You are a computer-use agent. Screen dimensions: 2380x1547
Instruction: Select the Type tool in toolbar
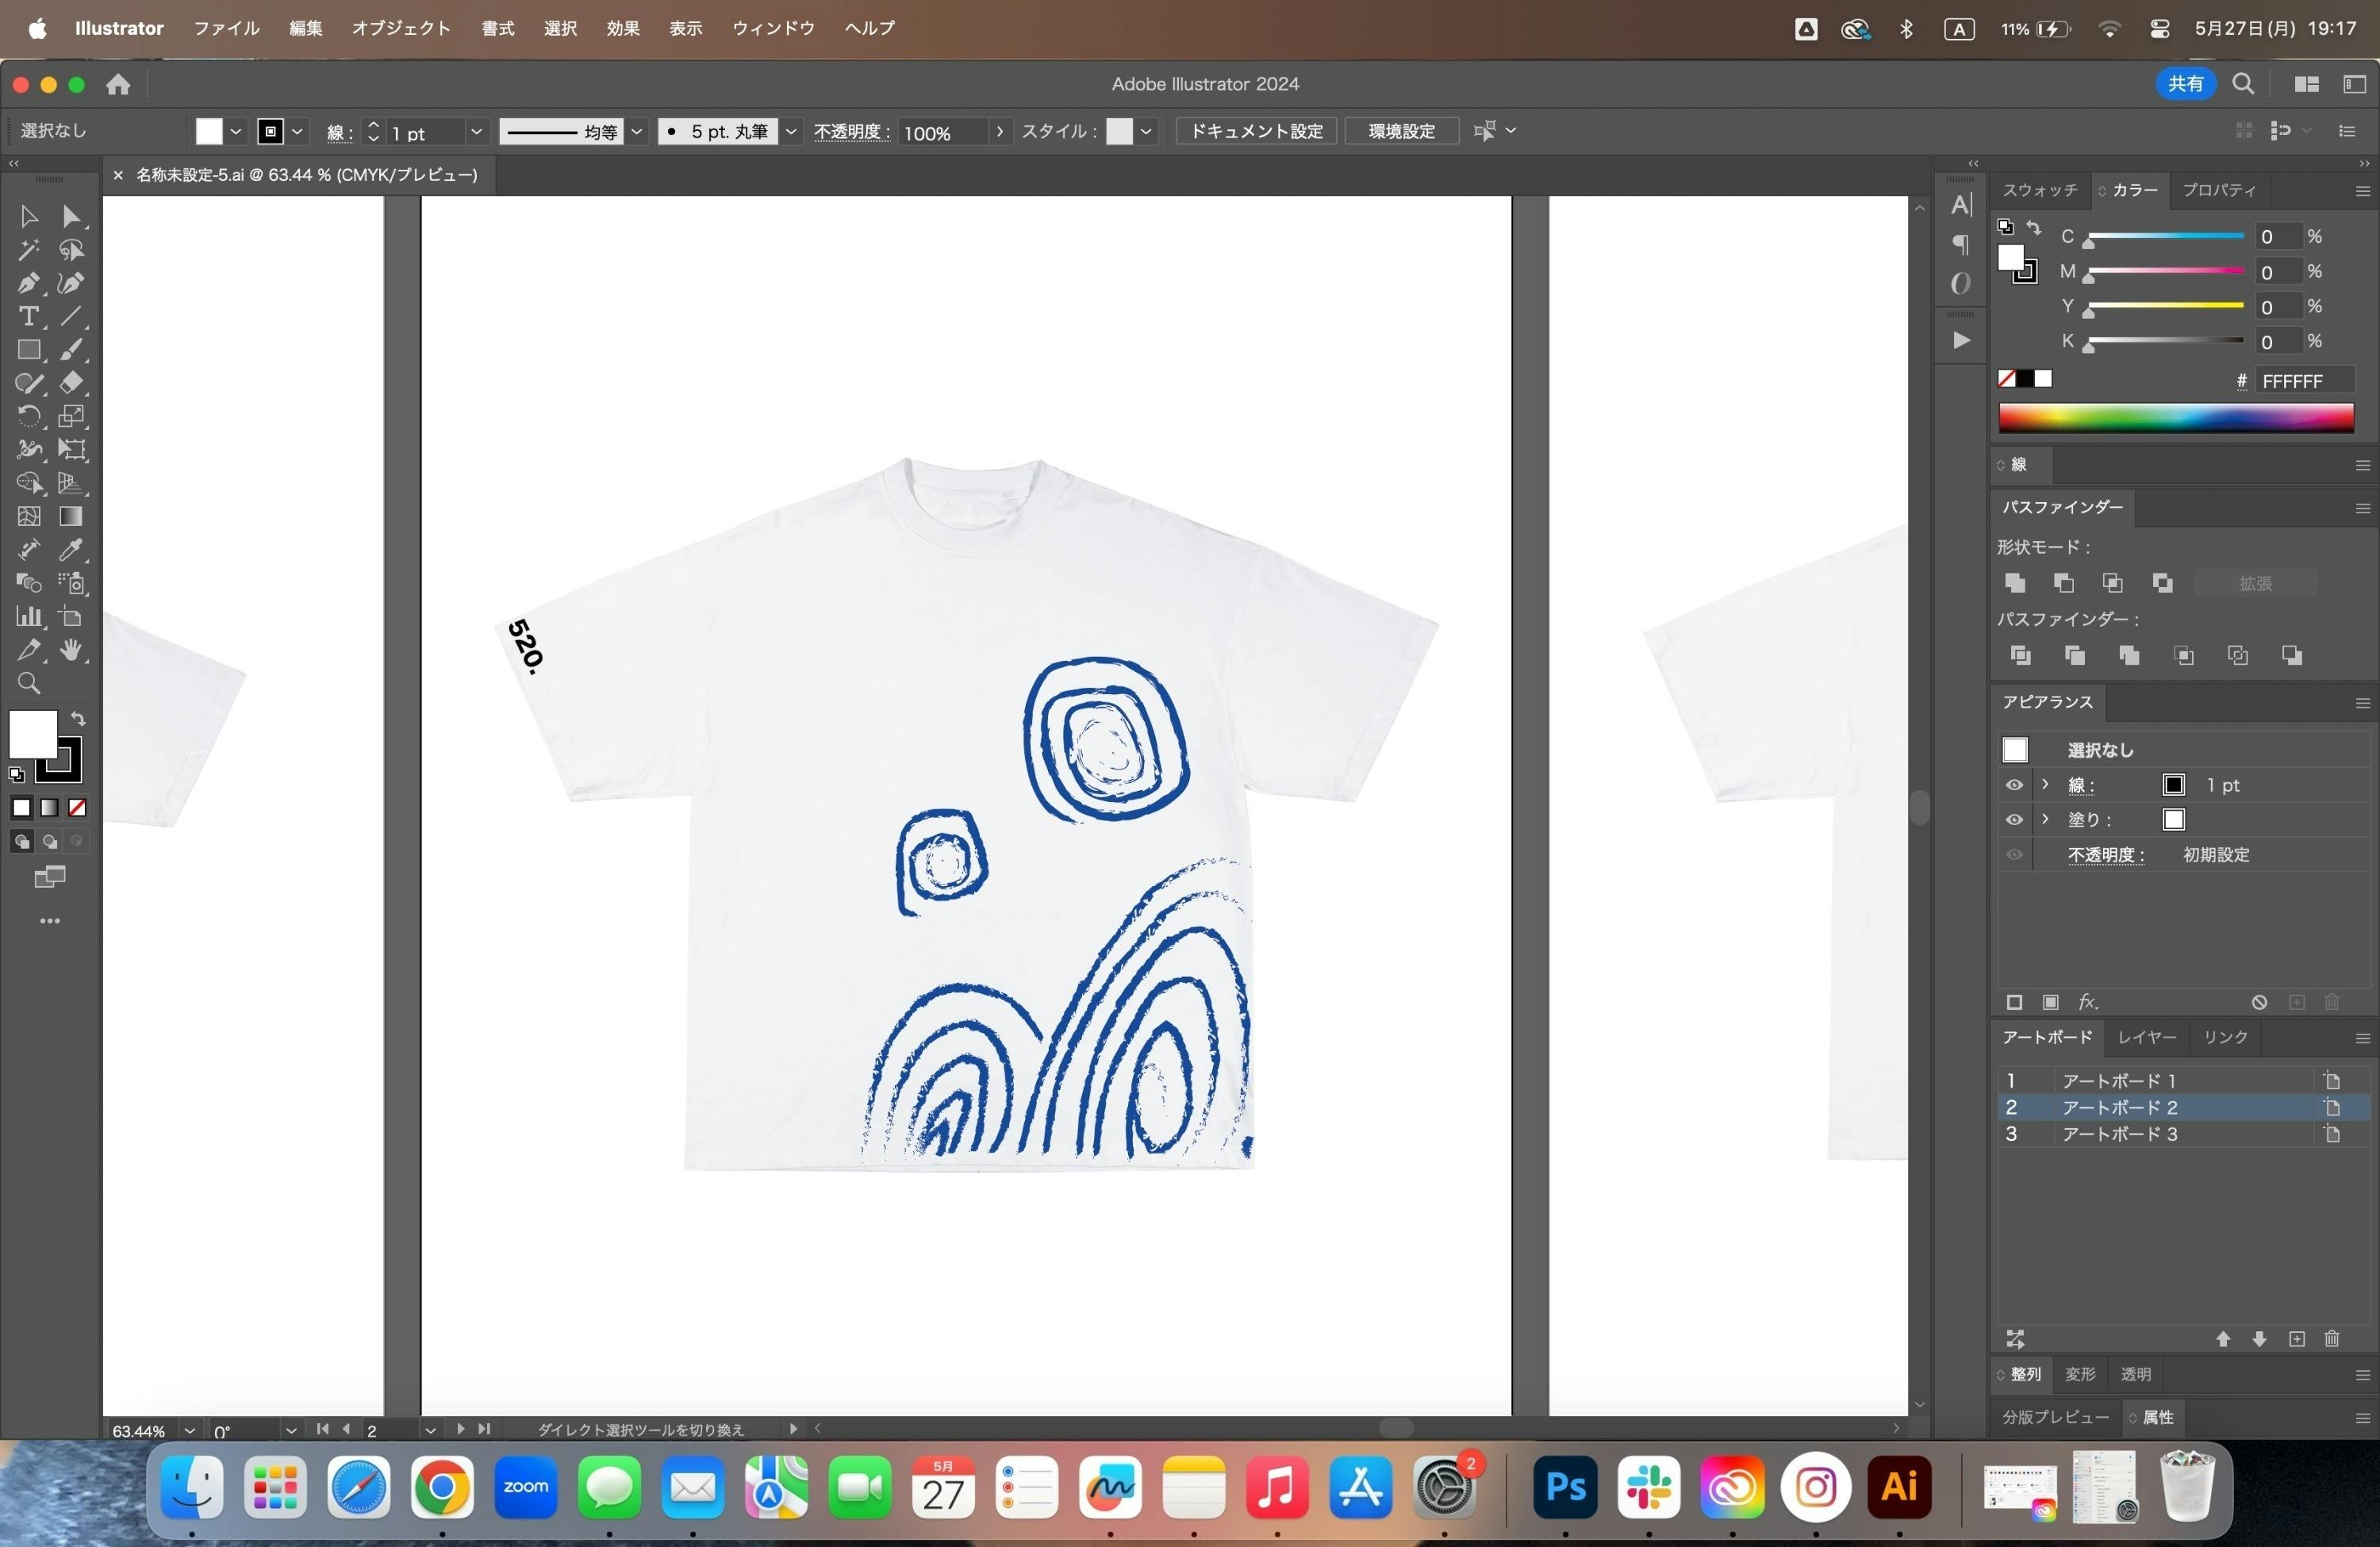click(26, 314)
